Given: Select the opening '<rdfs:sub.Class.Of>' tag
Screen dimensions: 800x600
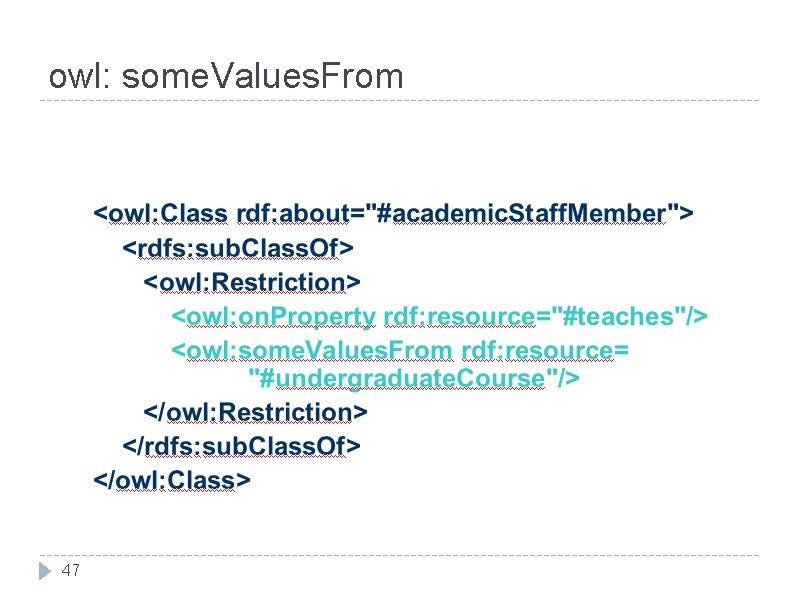Looking at the screenshot, I should [238, 247].
